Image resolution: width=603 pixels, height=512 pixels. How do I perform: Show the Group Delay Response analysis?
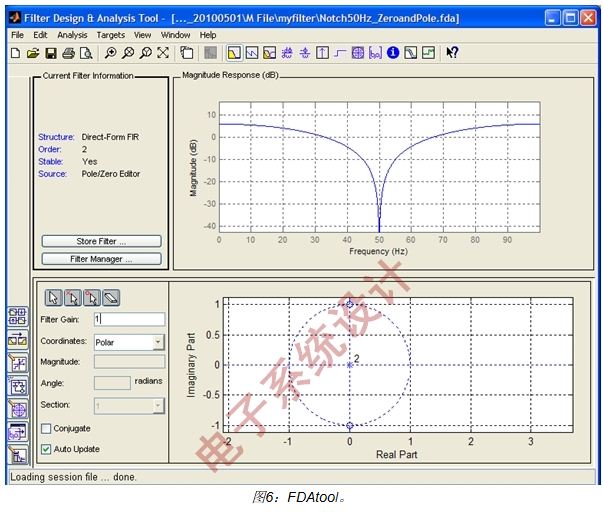(287, 53)
